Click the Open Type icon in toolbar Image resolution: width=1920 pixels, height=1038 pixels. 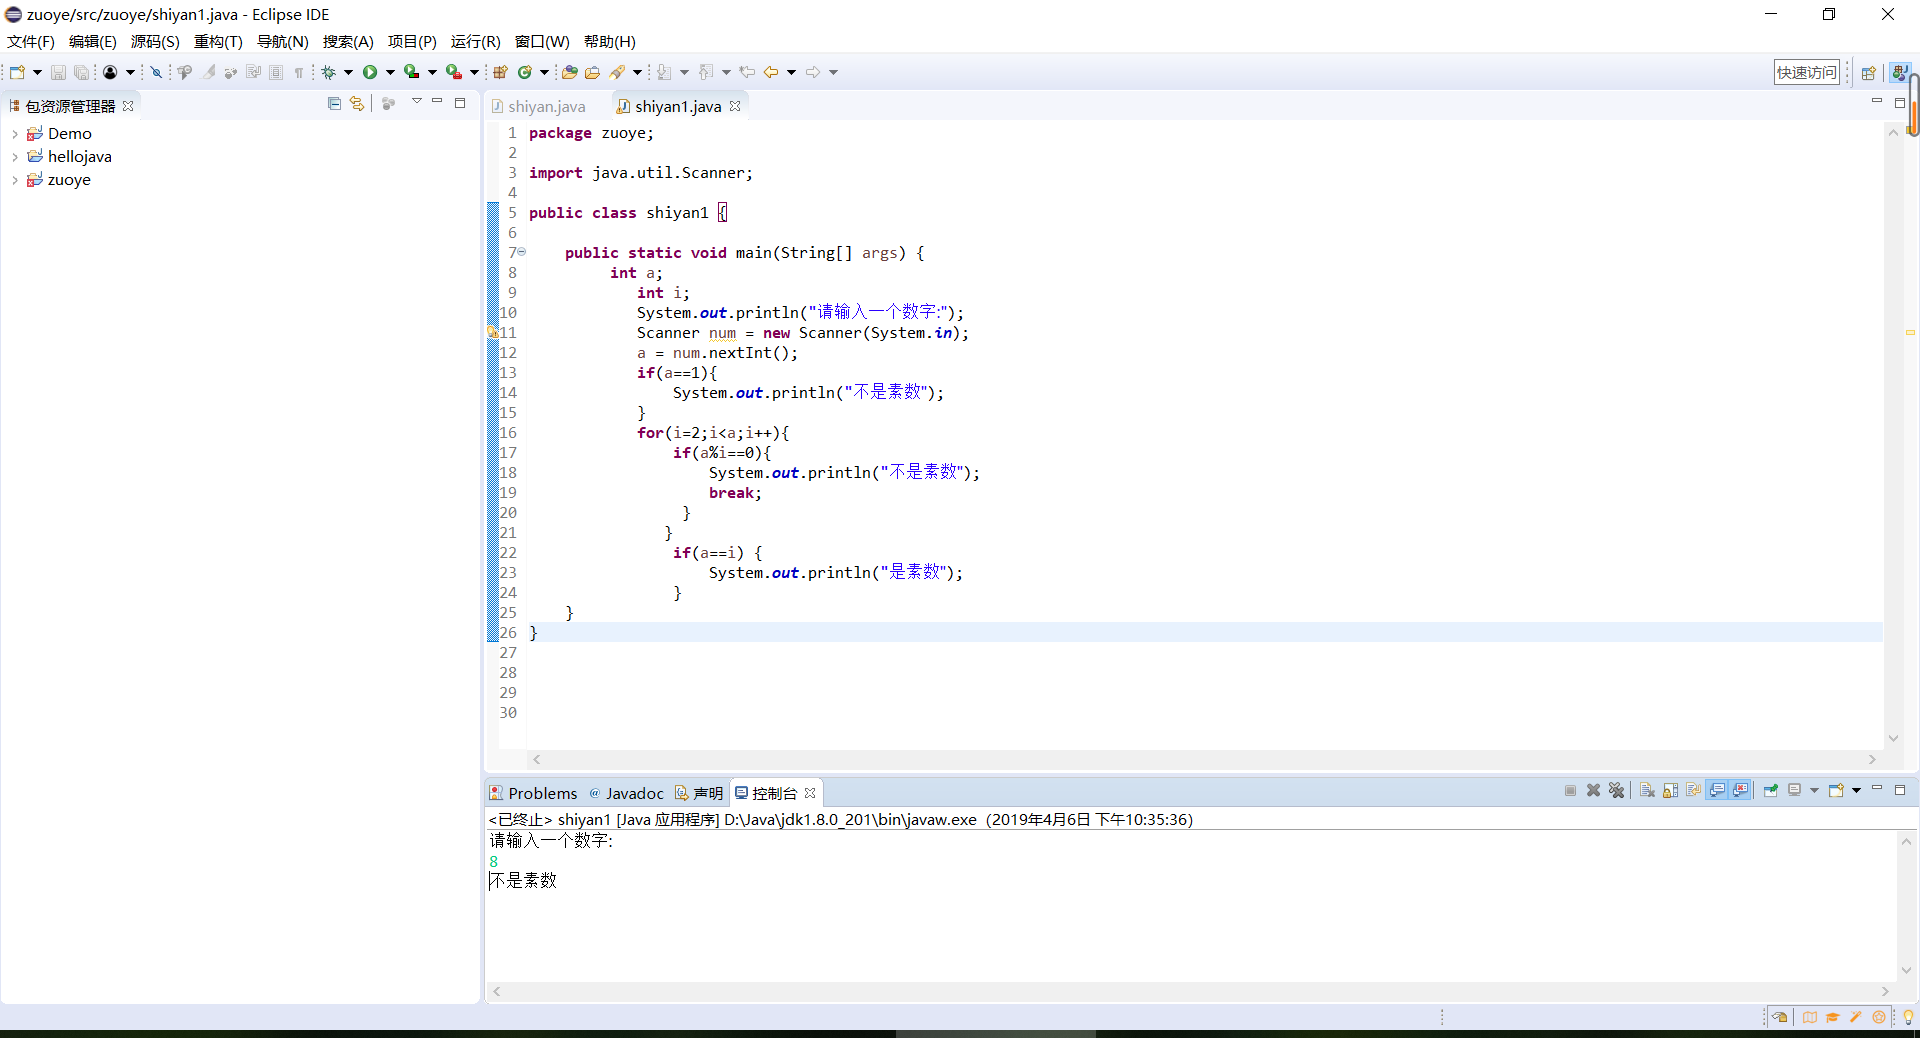pos(569,72)
